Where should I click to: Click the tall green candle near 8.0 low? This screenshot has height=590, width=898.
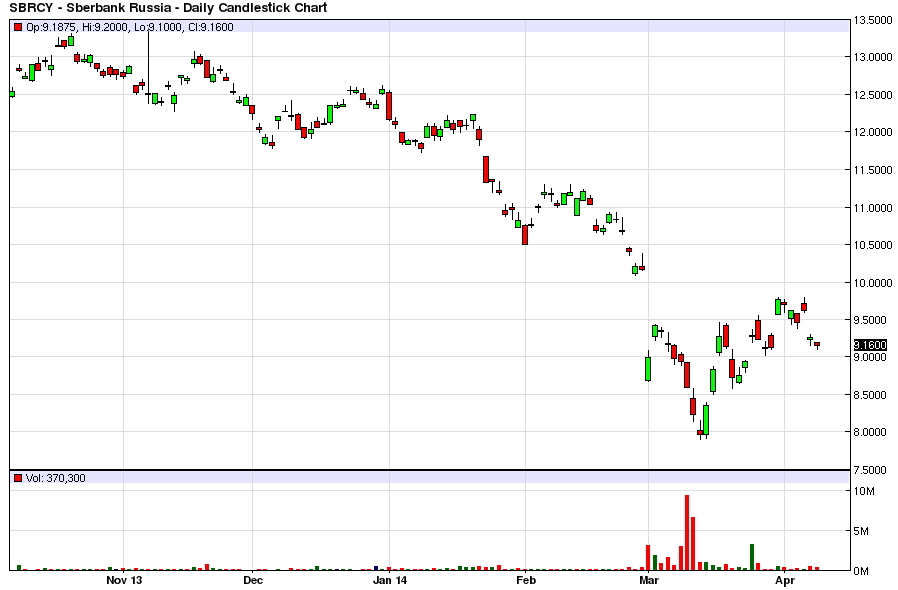coord(706,420)
